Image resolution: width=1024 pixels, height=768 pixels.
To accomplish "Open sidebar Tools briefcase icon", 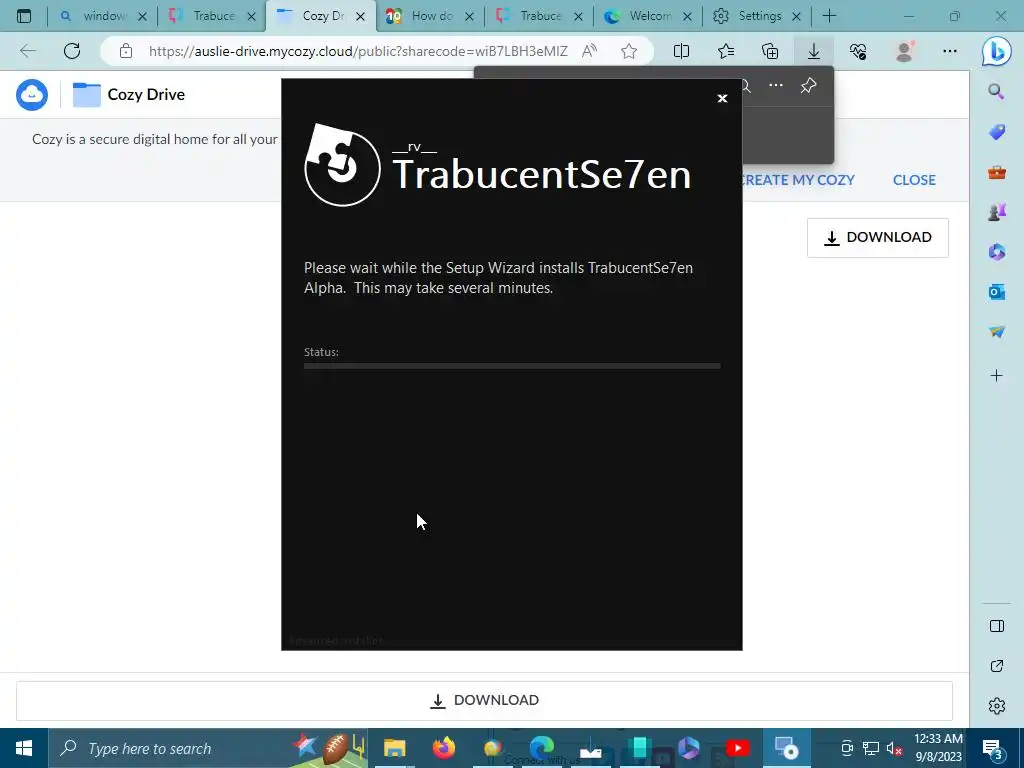I will pyautogui.click(x=996, y=172).
